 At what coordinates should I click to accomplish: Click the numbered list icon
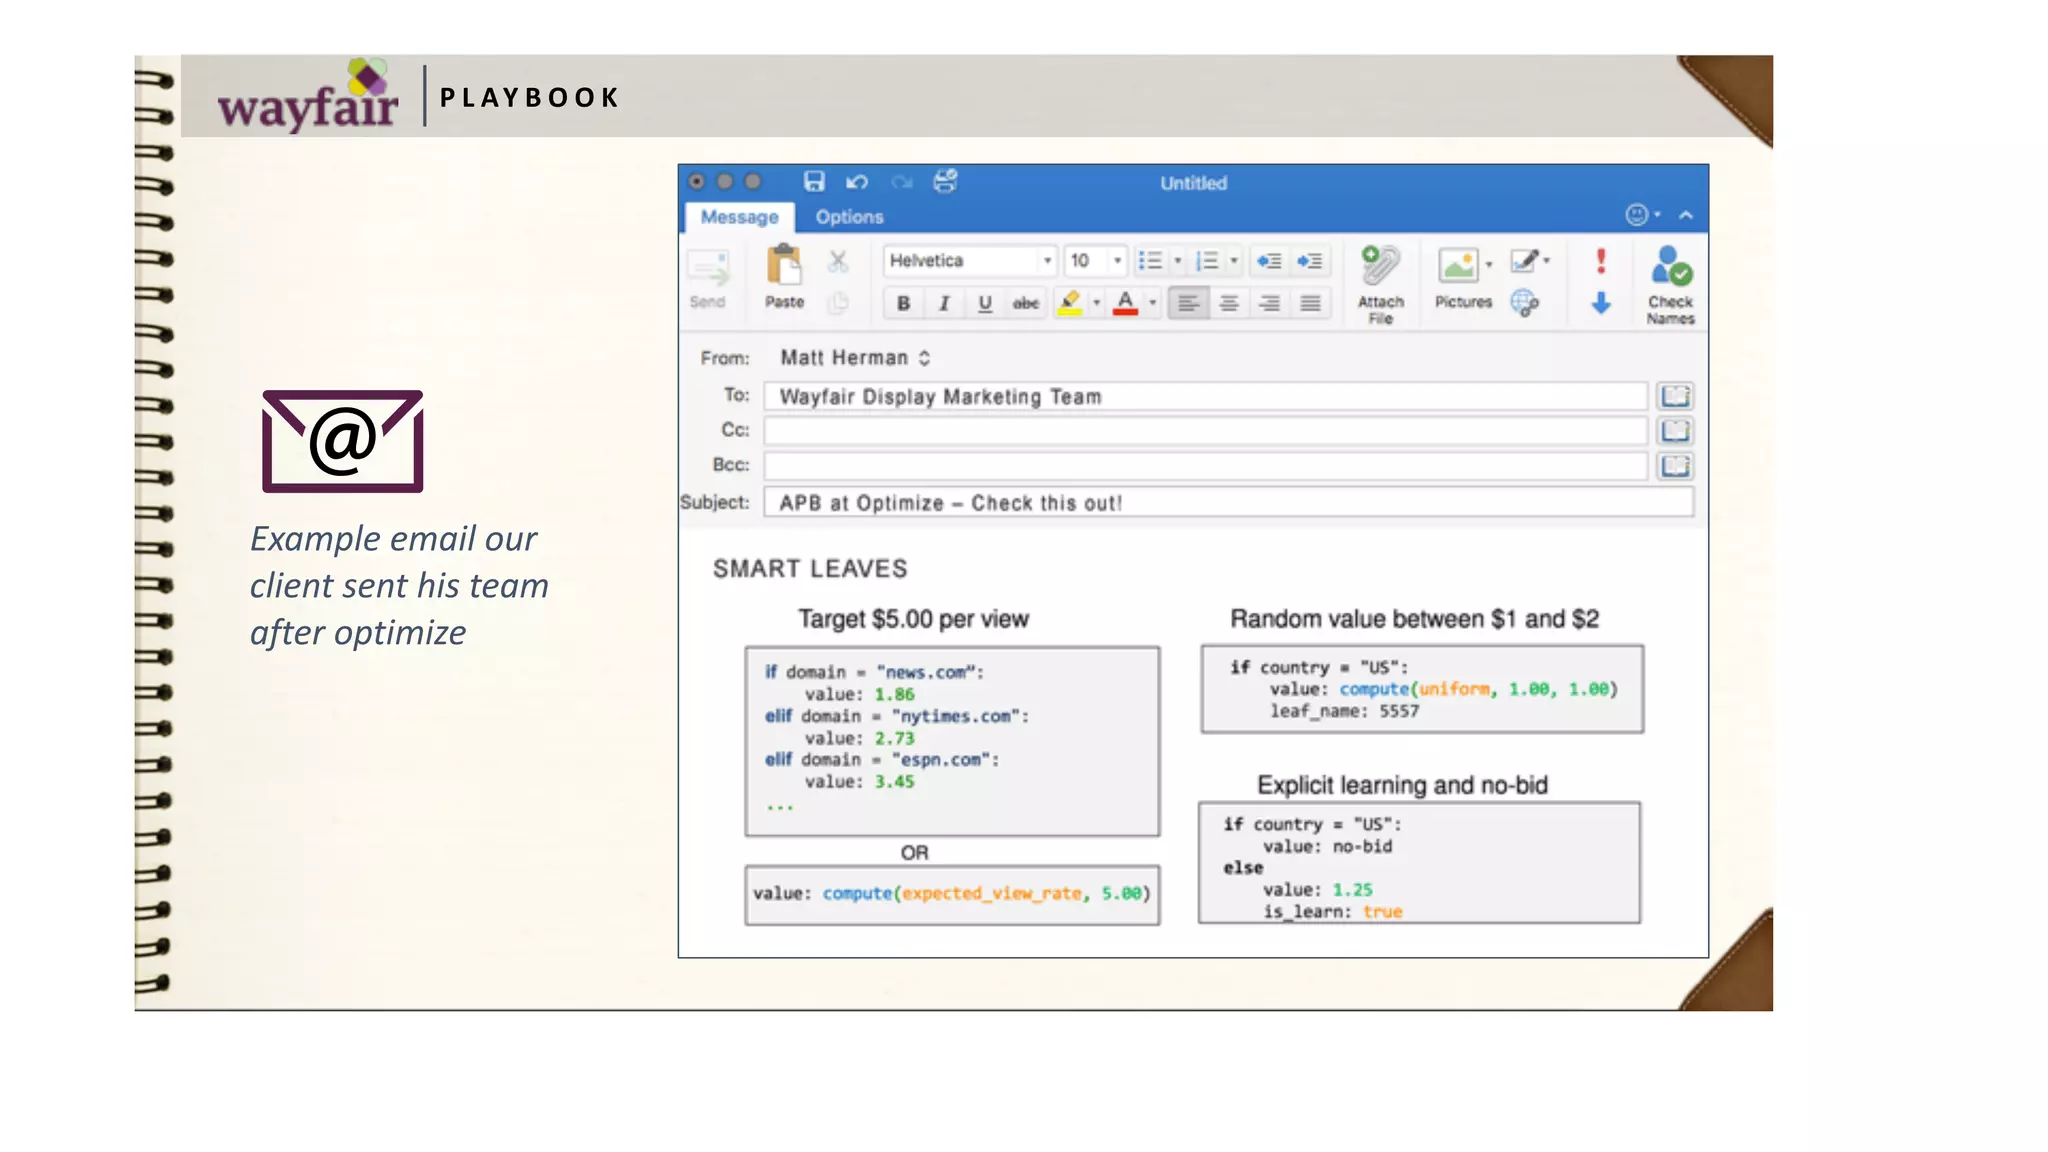[1207, 261]
